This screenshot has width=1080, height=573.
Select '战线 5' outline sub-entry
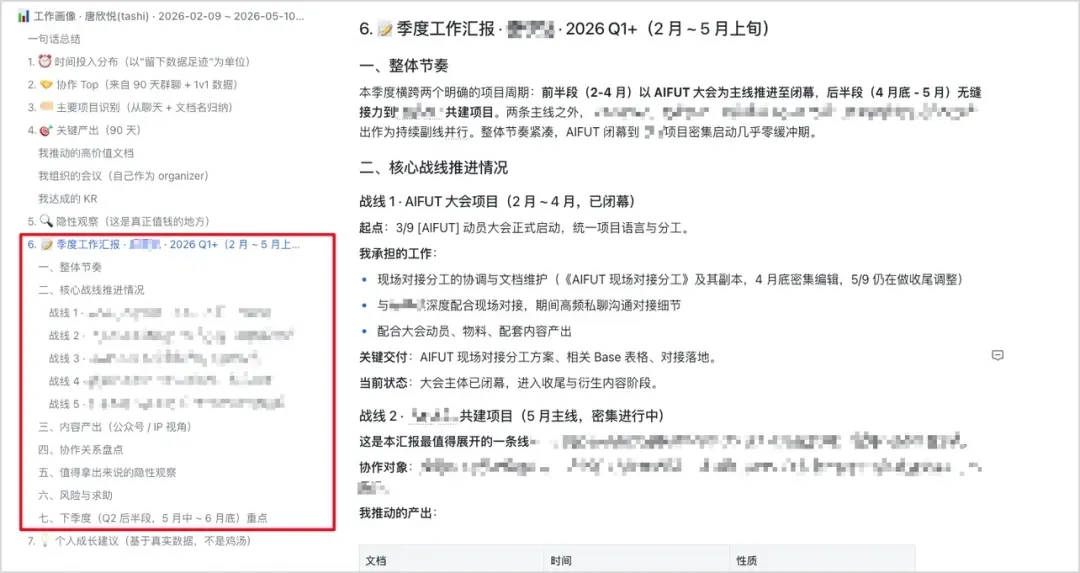[x=166, y=404]
